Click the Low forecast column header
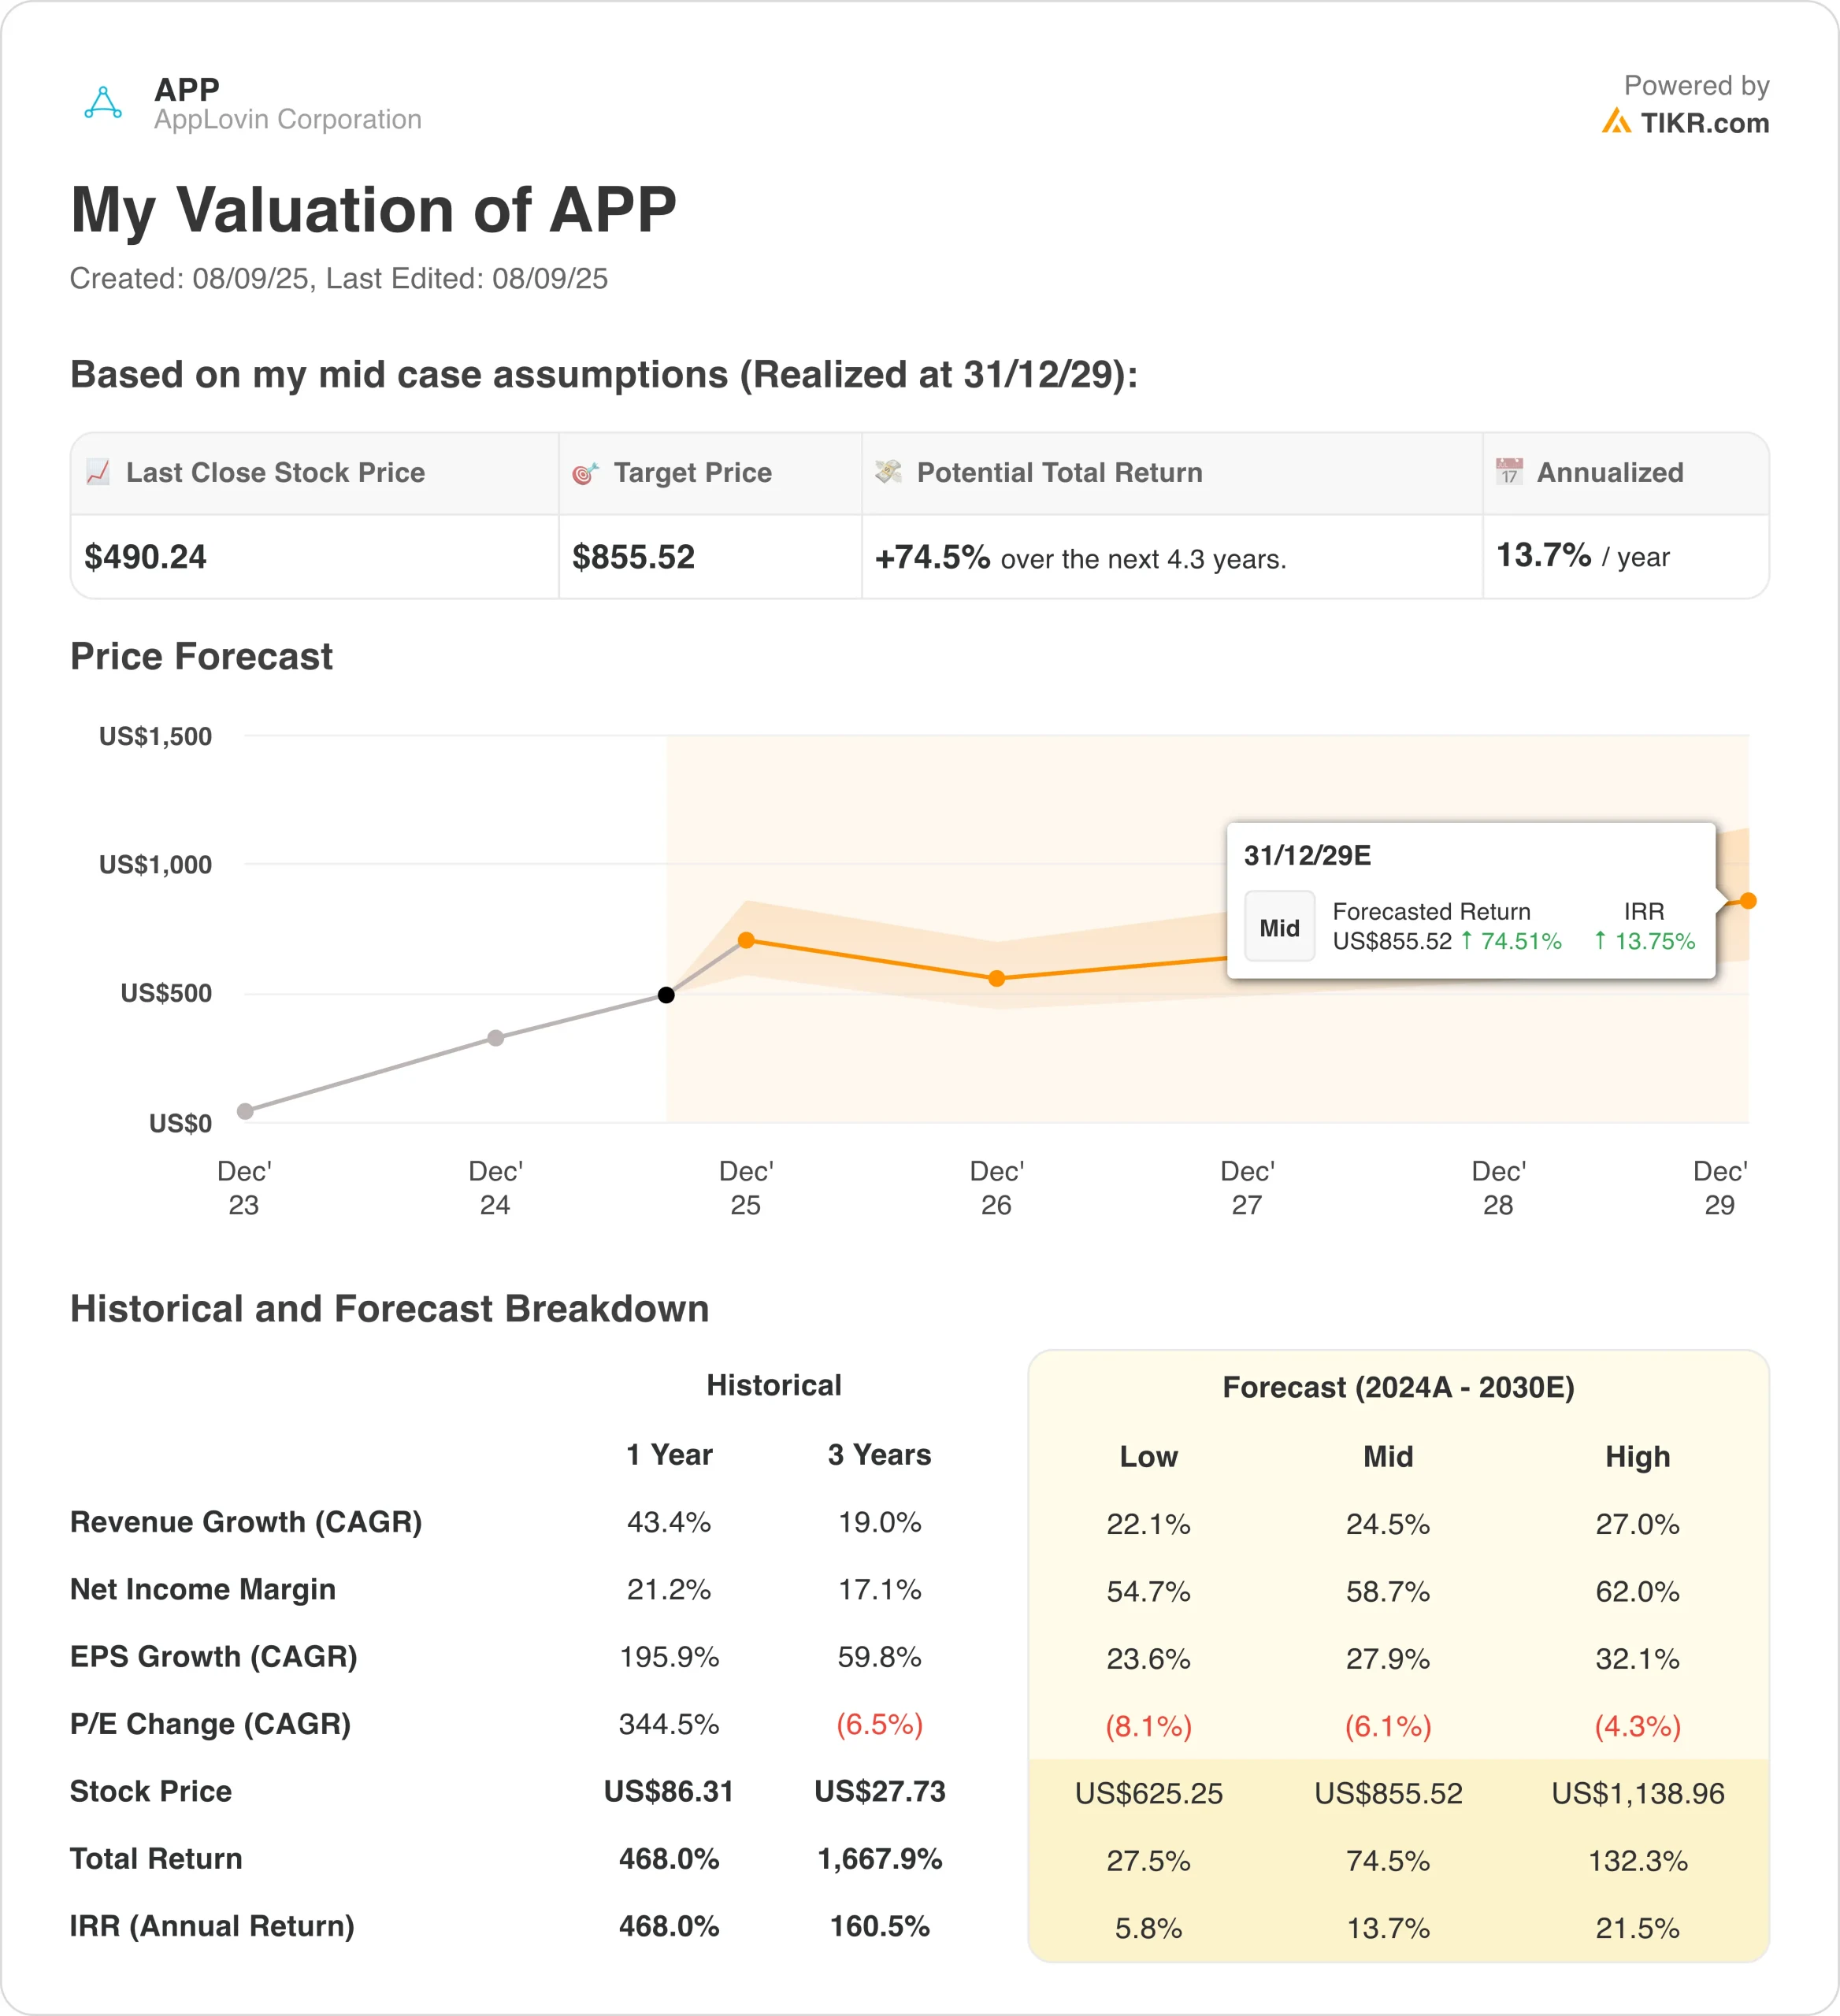Screen dimensions: 1840x2016 pyautogui.click(x=1148, y=1456)
